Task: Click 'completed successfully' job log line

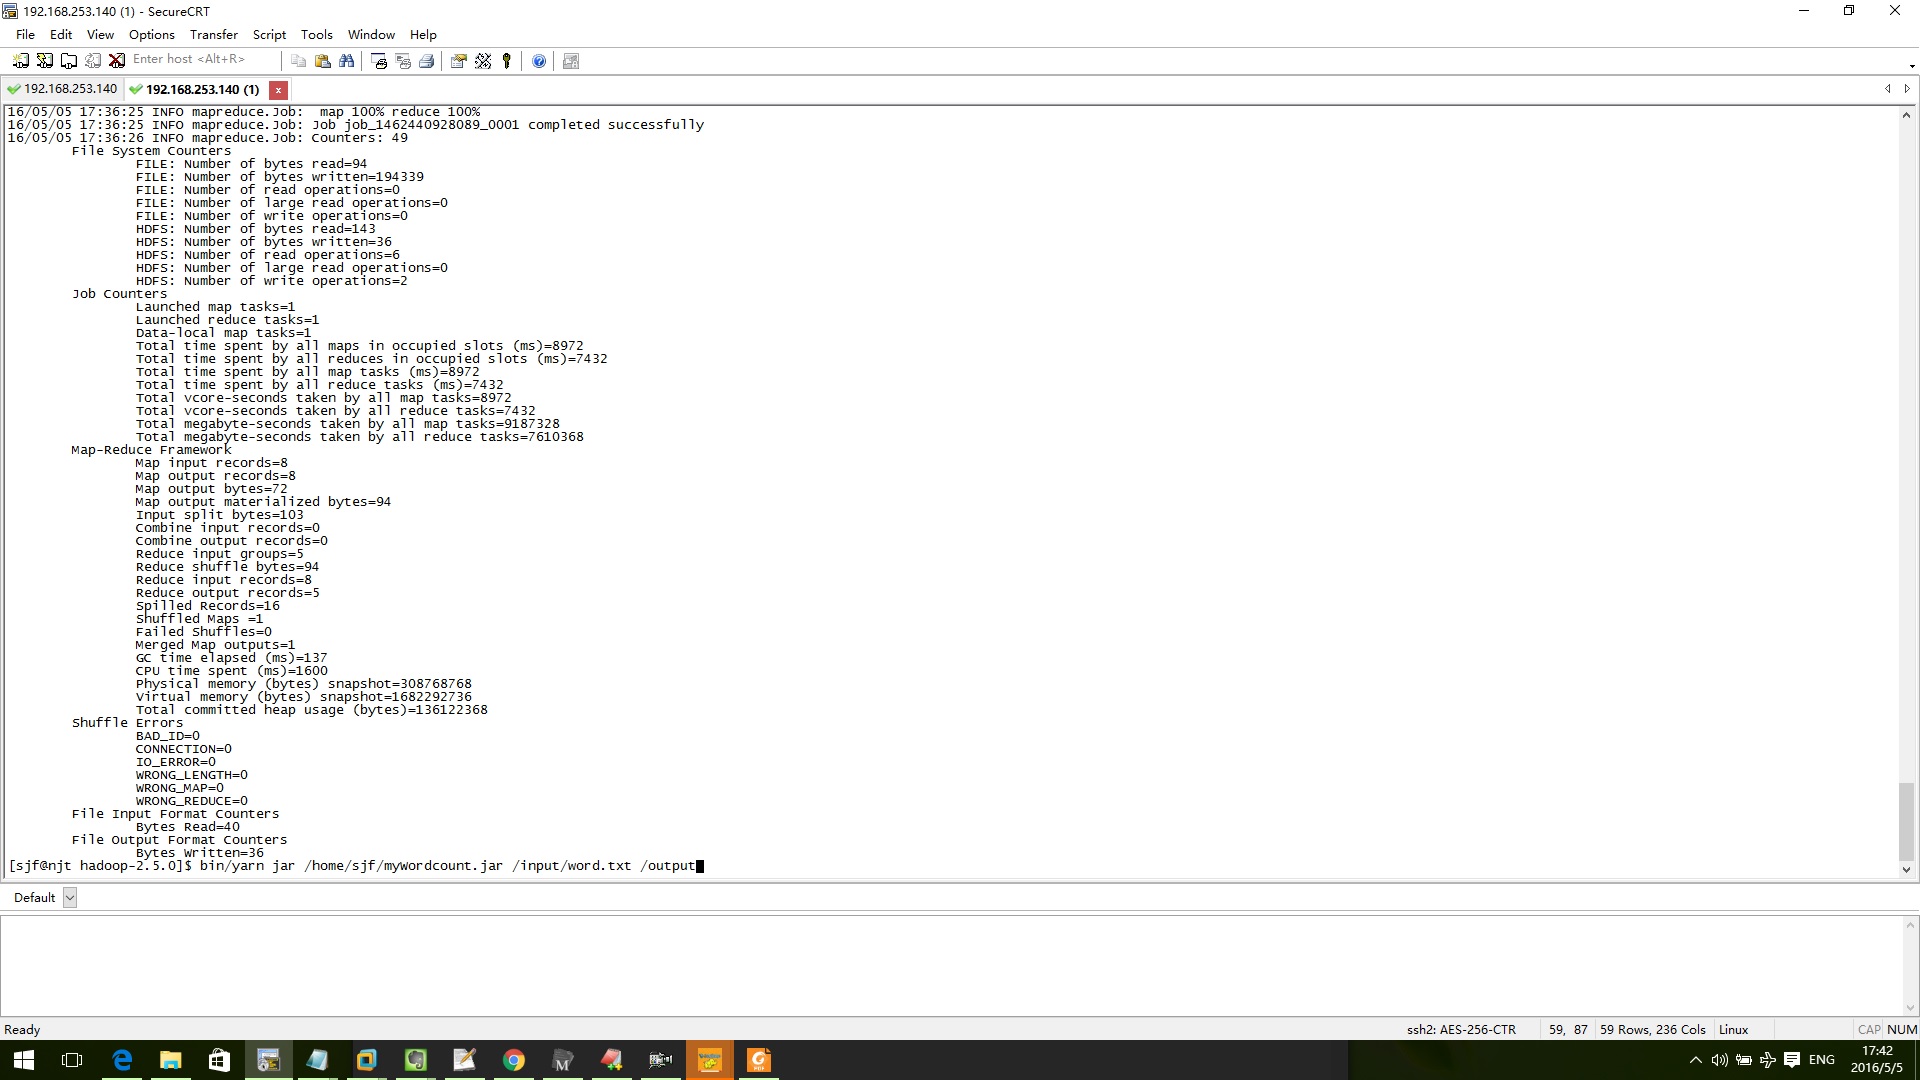Action: [355, 125]
